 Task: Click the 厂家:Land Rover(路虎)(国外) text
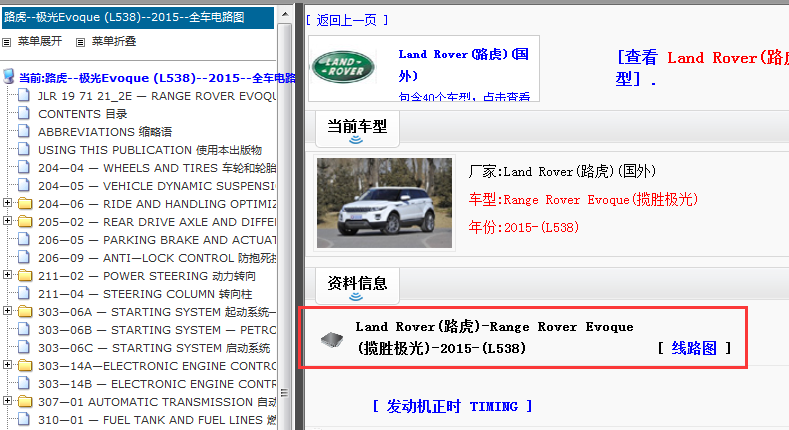(562, 171)
